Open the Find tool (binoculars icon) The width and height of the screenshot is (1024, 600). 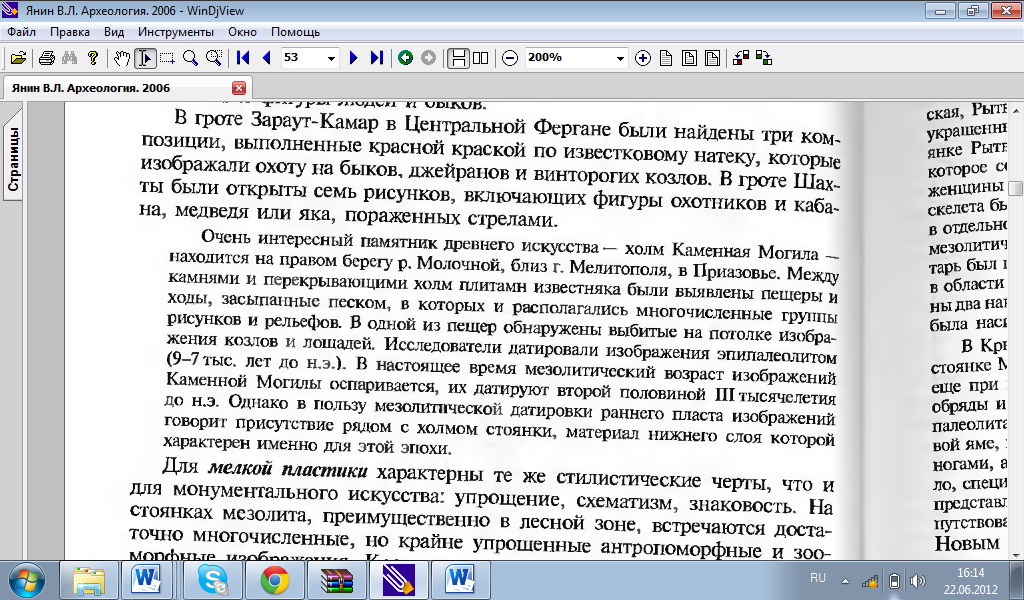click(x=69, y=58)
